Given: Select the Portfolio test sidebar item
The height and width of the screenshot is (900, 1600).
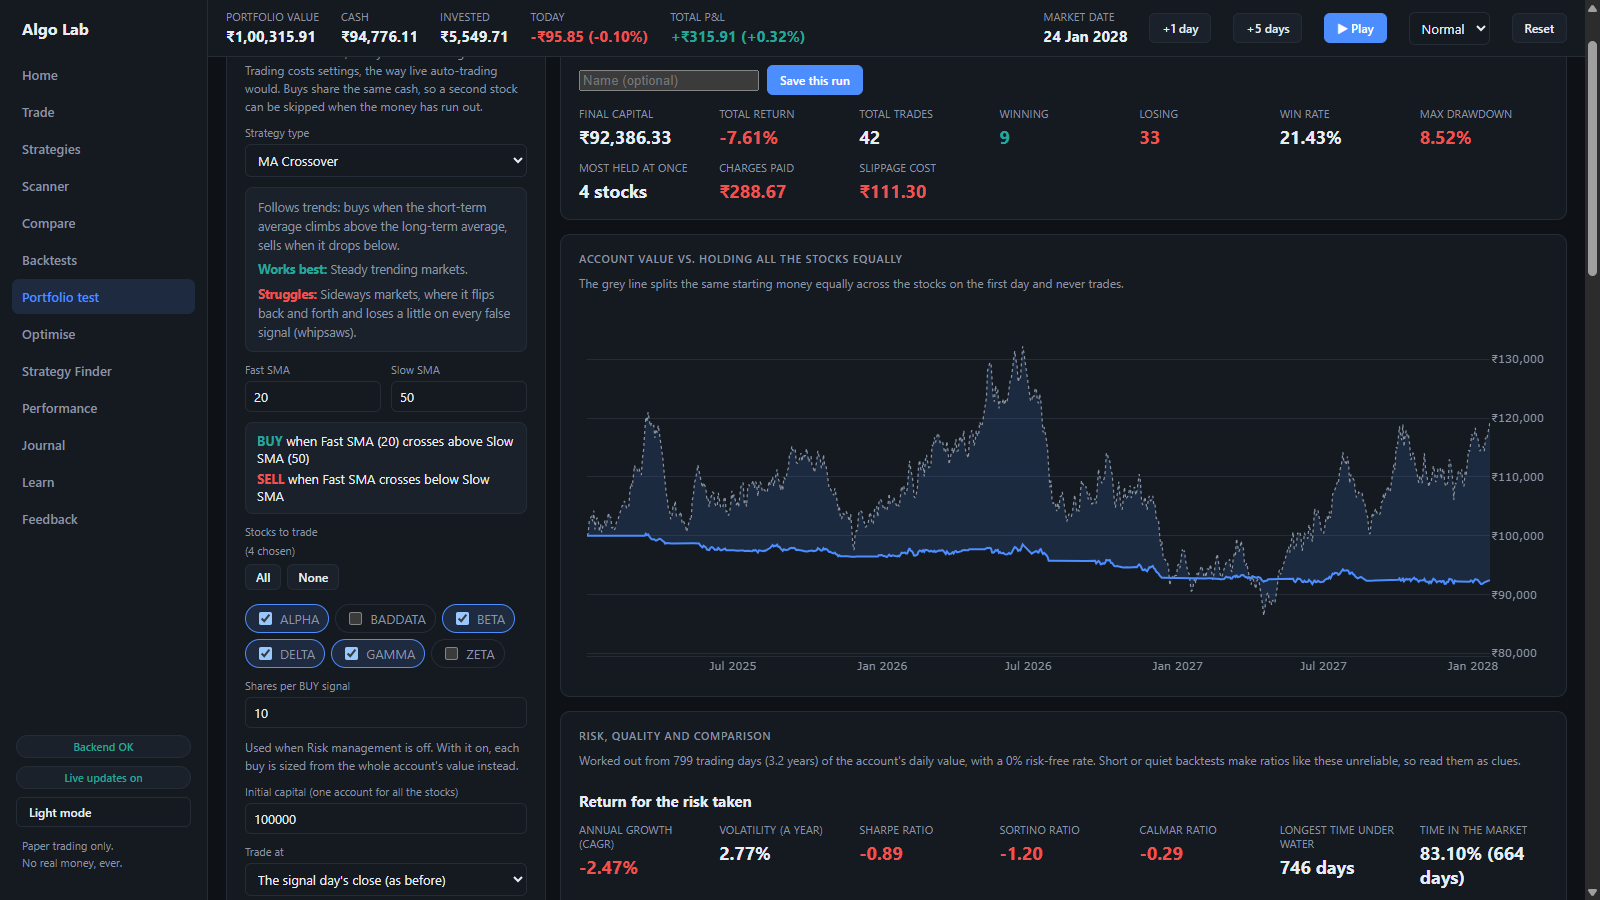Looking at the screenshot, I should point(103,297).
